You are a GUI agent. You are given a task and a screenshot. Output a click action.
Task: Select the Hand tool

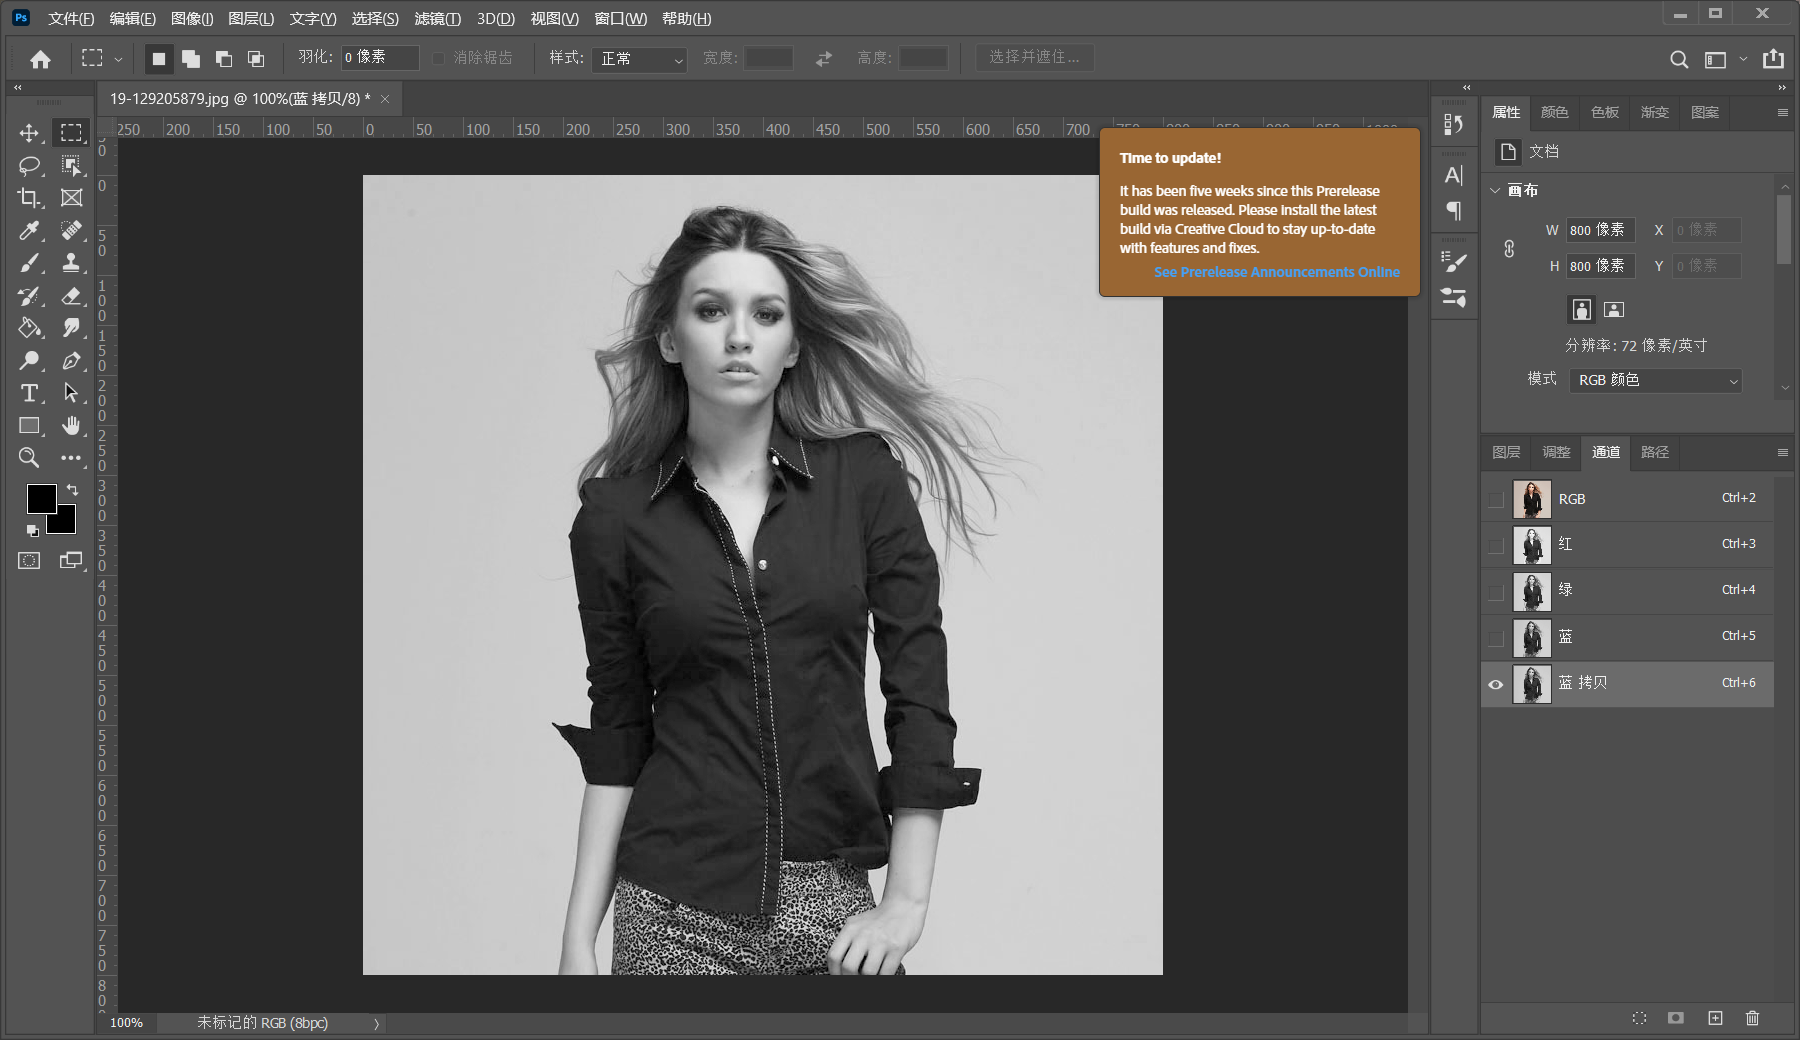(x=71, y=426)
